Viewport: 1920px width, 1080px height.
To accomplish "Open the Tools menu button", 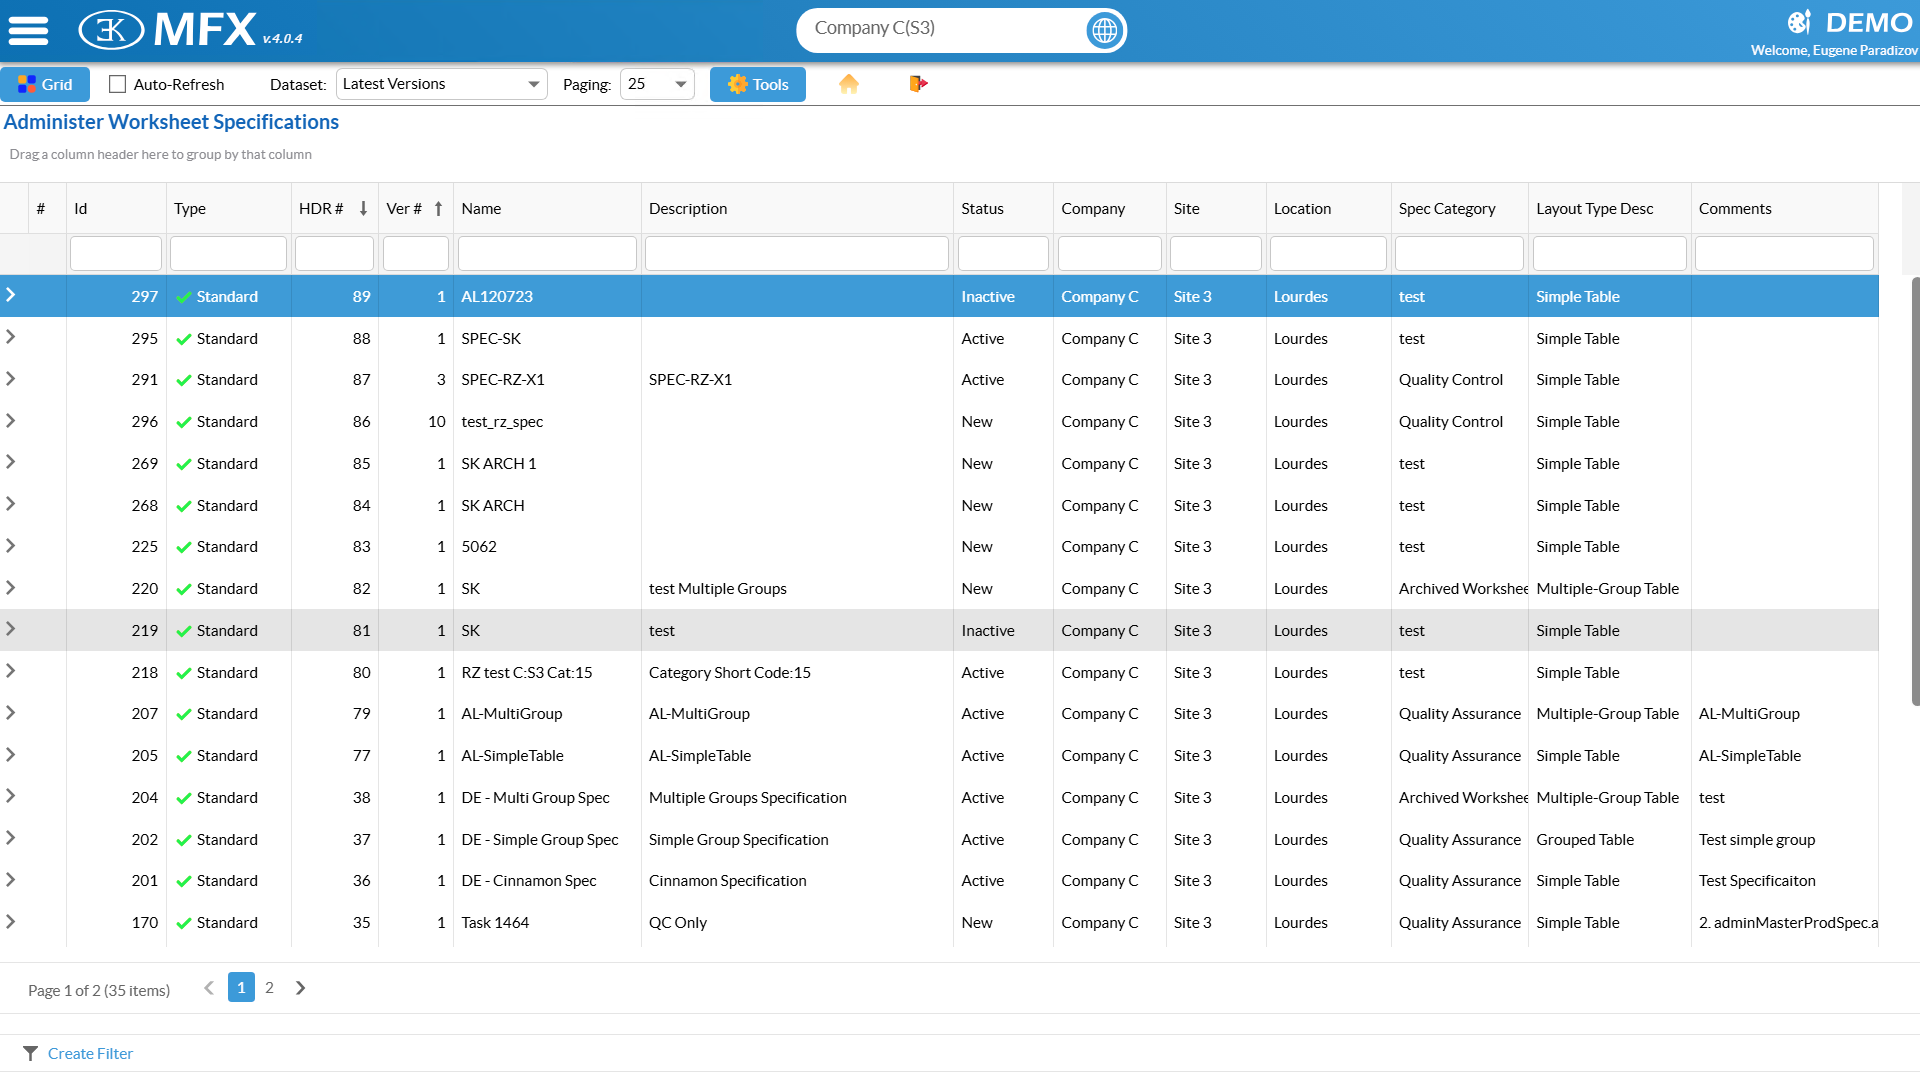I will point(758,84).
